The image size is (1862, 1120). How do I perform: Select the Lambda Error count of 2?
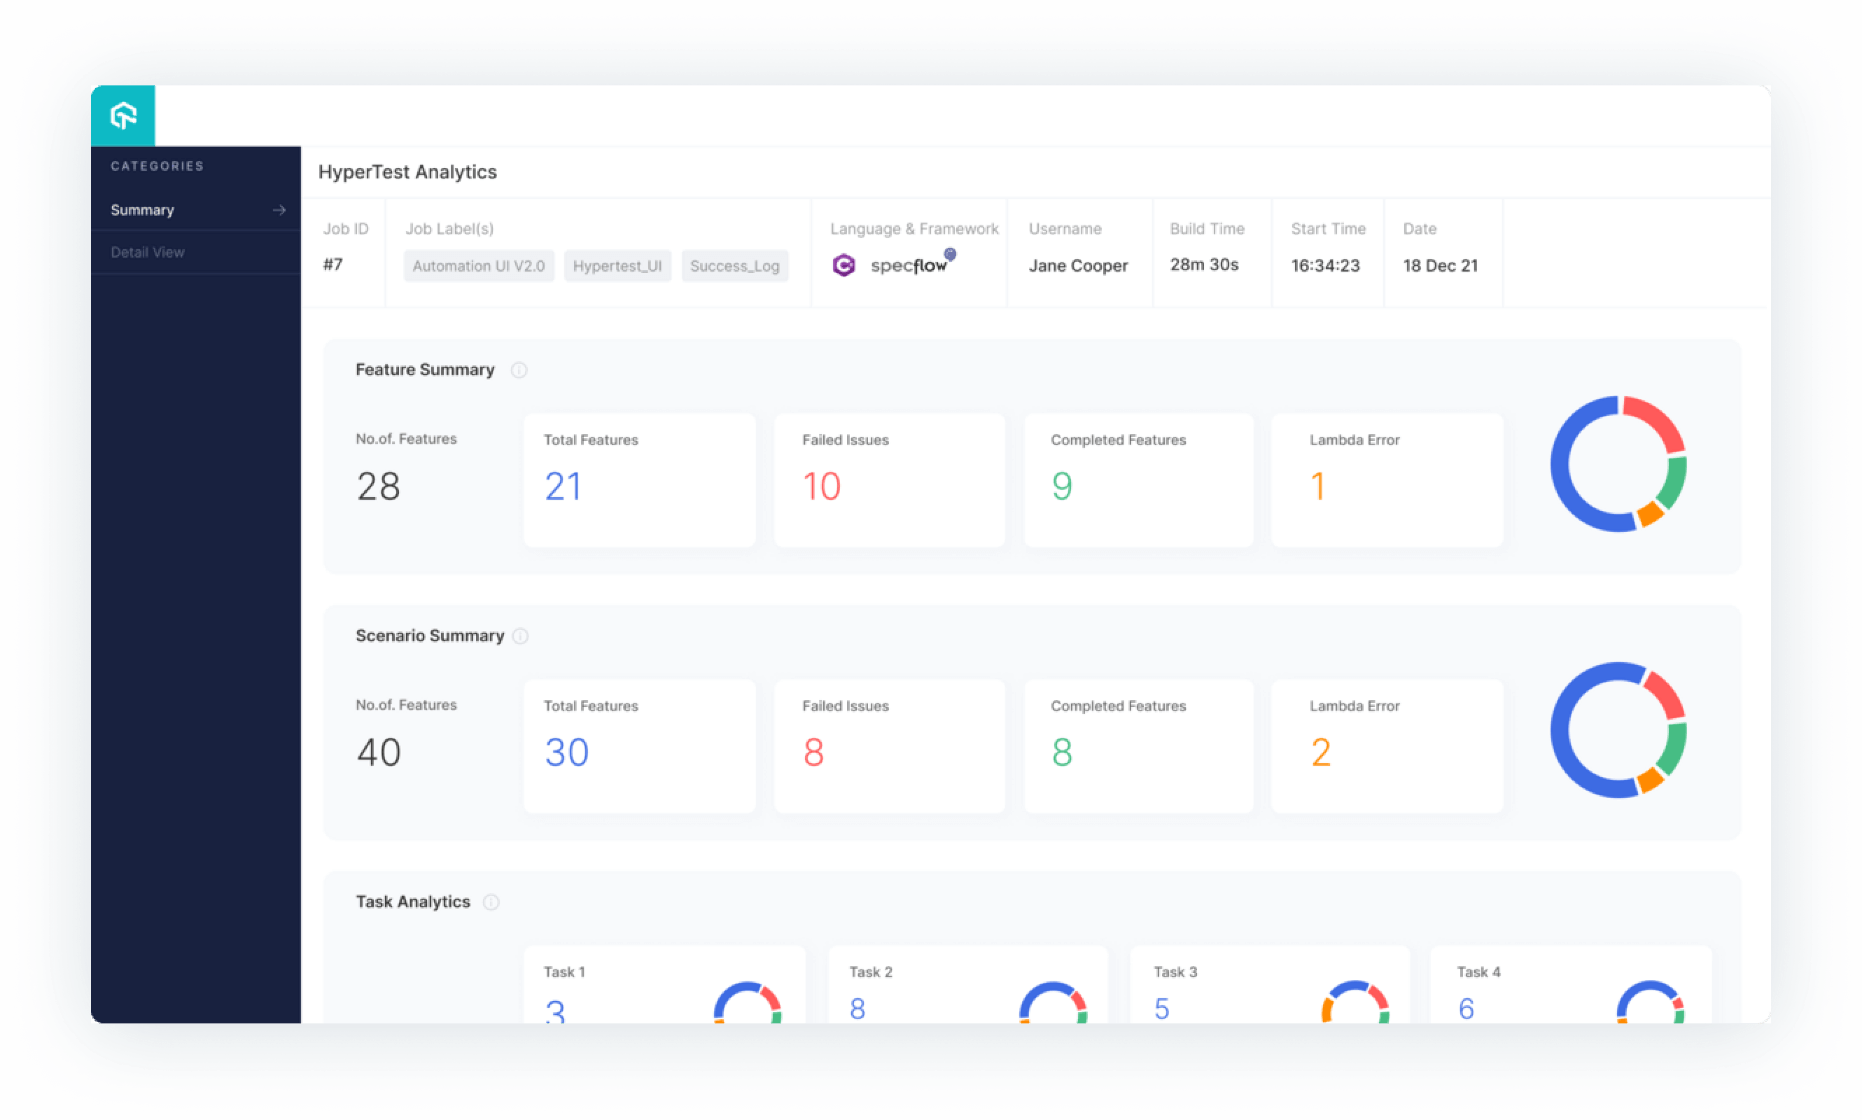pyautogui.click(x=1322, y=752)
